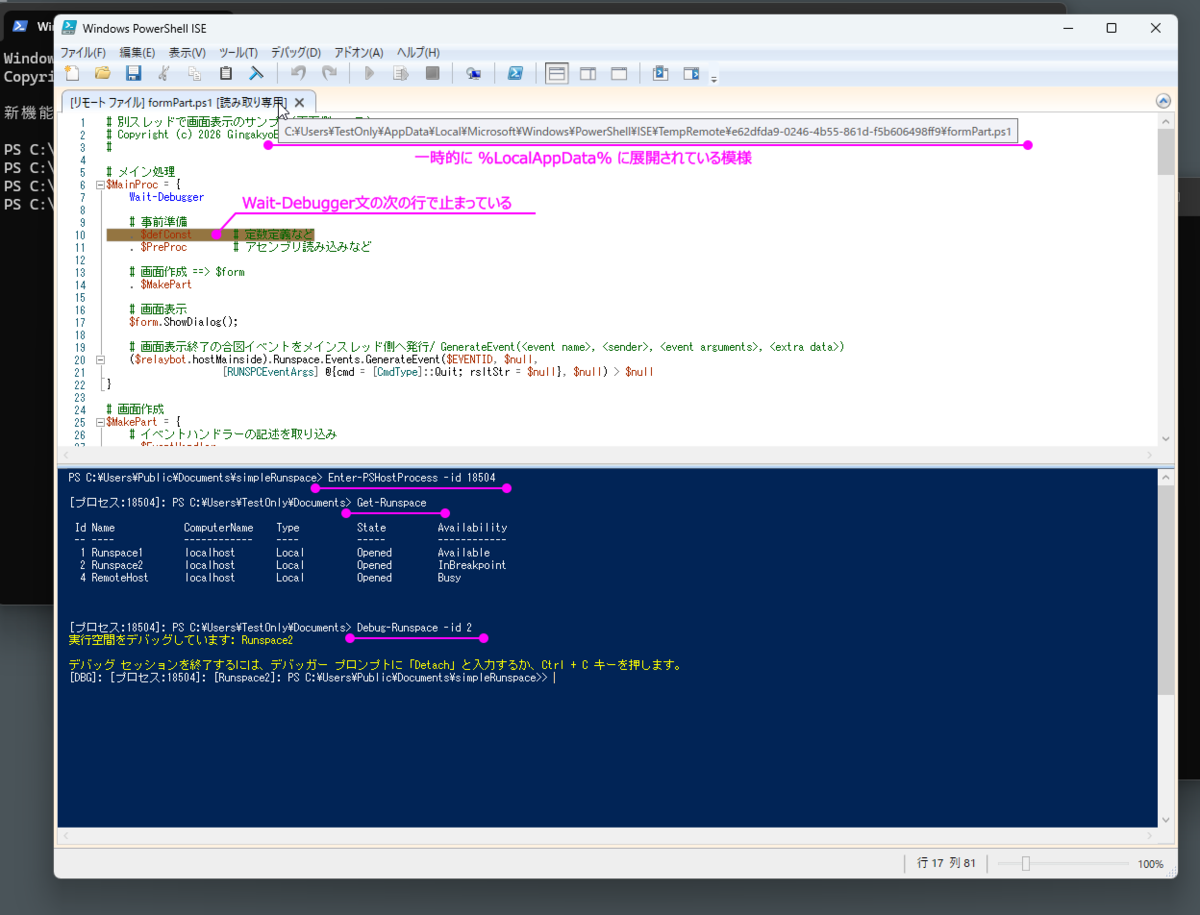Click the Show Command window icon
The image size is (1200, 915).
660,73
